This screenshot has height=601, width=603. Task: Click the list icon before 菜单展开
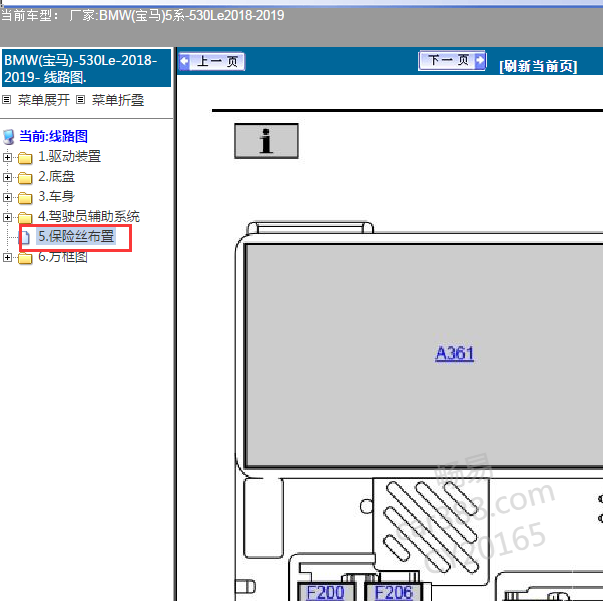pos(7,100)
